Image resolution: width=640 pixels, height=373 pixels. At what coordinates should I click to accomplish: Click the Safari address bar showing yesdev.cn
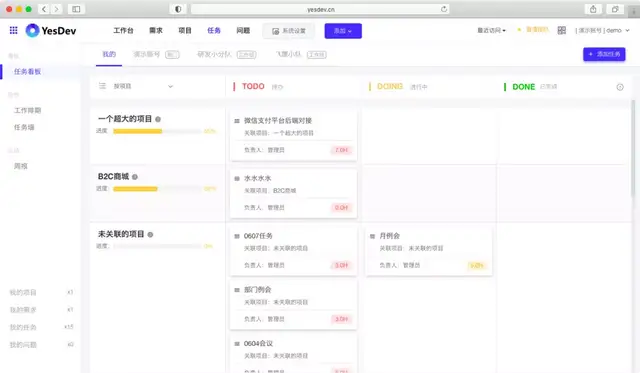pyautogui.click(x=320, y=9)
